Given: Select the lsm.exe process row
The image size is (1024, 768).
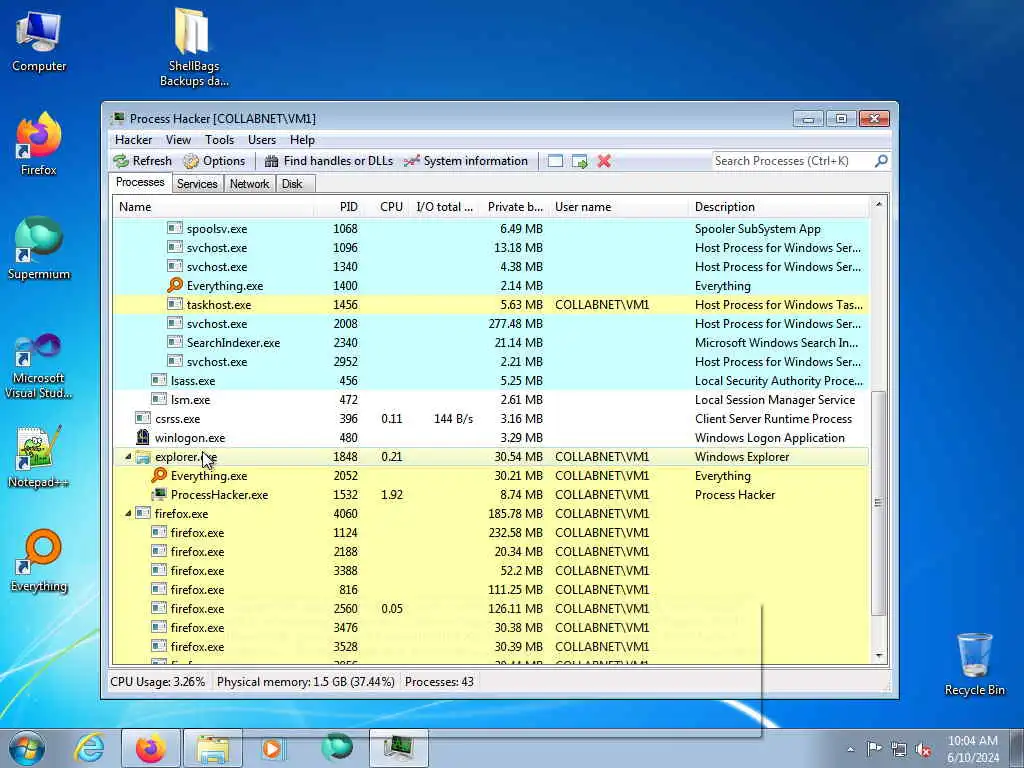Looking at the screenshot, I should pyautogui.click(x=490, y=399).
